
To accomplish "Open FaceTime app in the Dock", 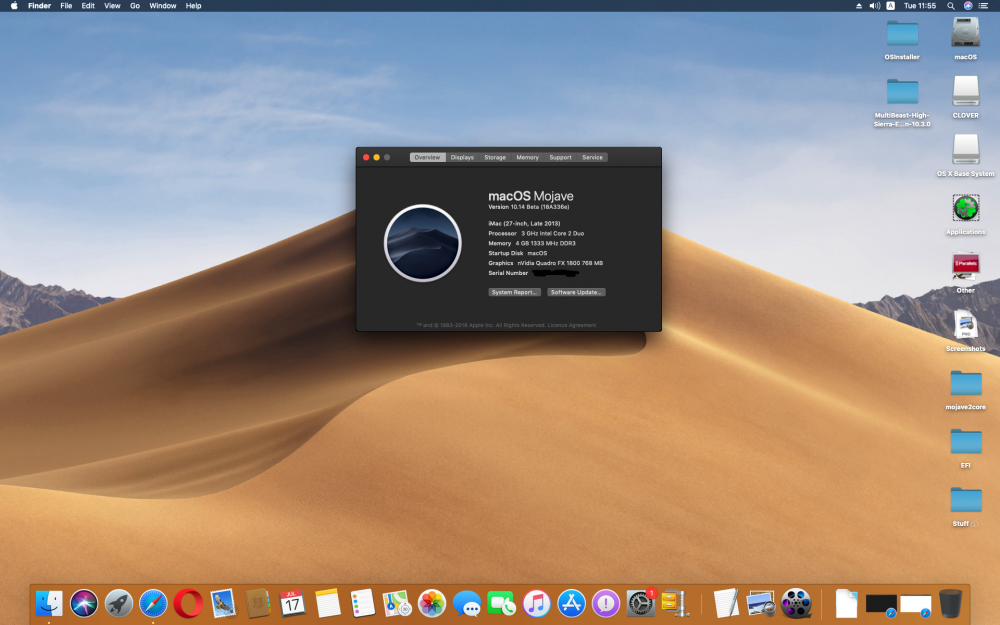I will 501,603.
